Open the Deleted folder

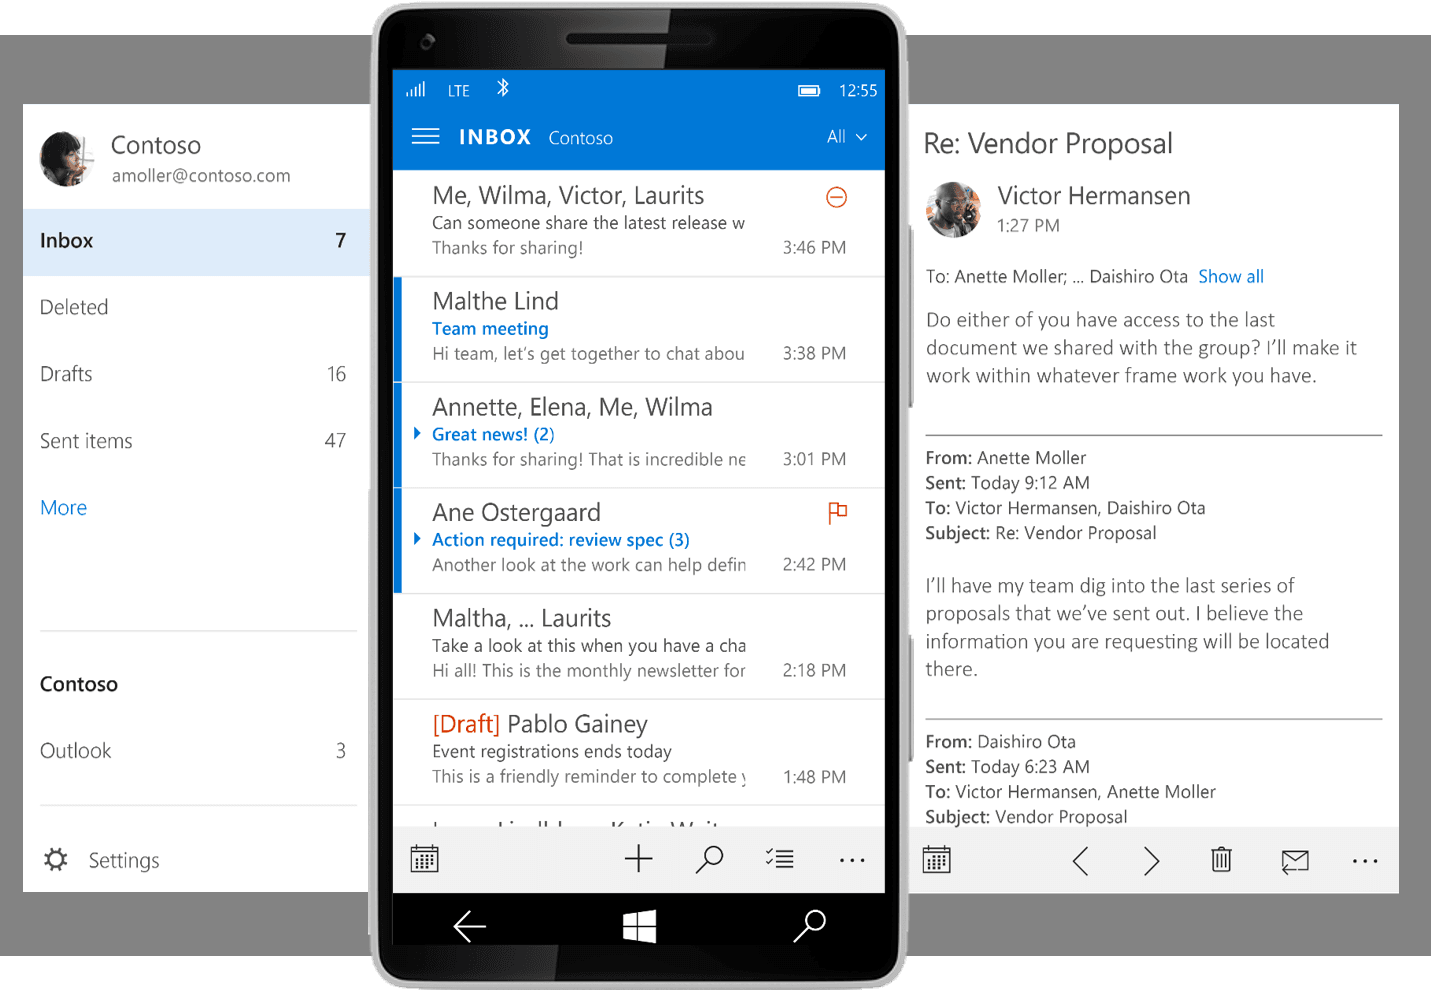pos(197,307)
